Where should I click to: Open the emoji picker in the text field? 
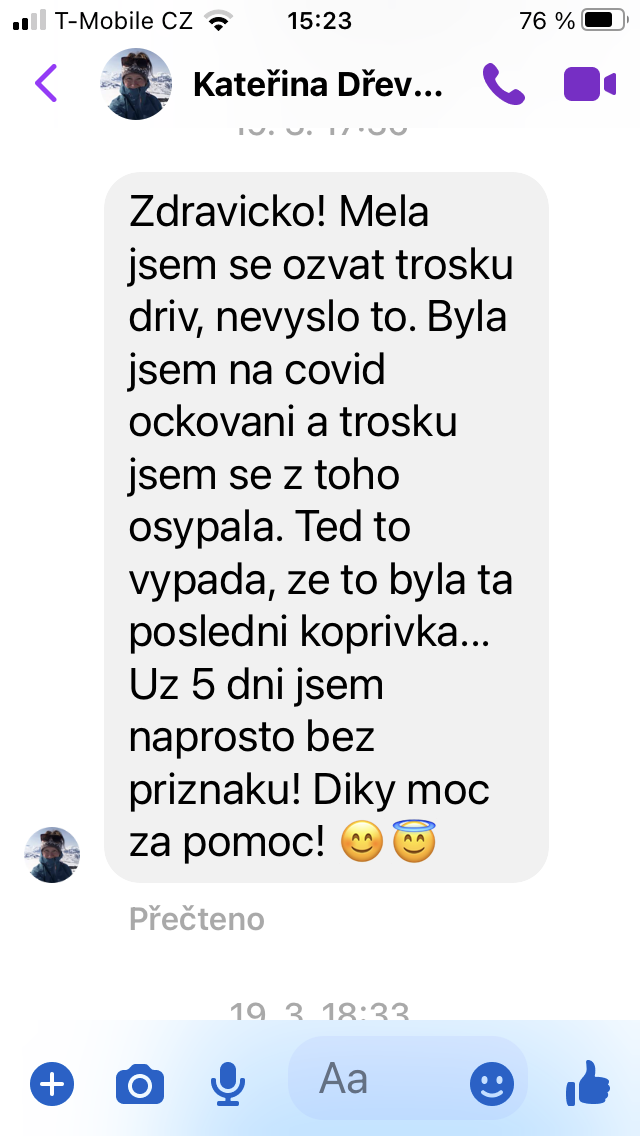click(x=492, y=1085)
